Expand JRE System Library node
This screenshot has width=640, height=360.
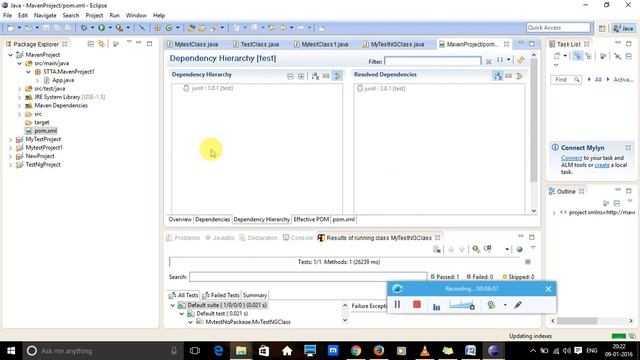(x=19, y=97)
